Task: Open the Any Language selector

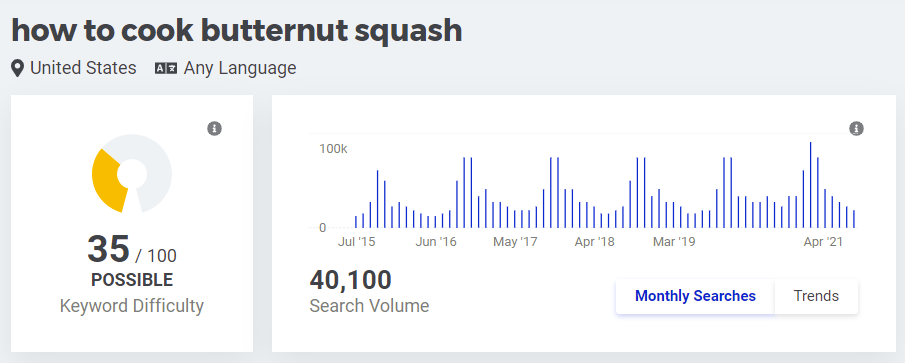Action: click(240, 68)
